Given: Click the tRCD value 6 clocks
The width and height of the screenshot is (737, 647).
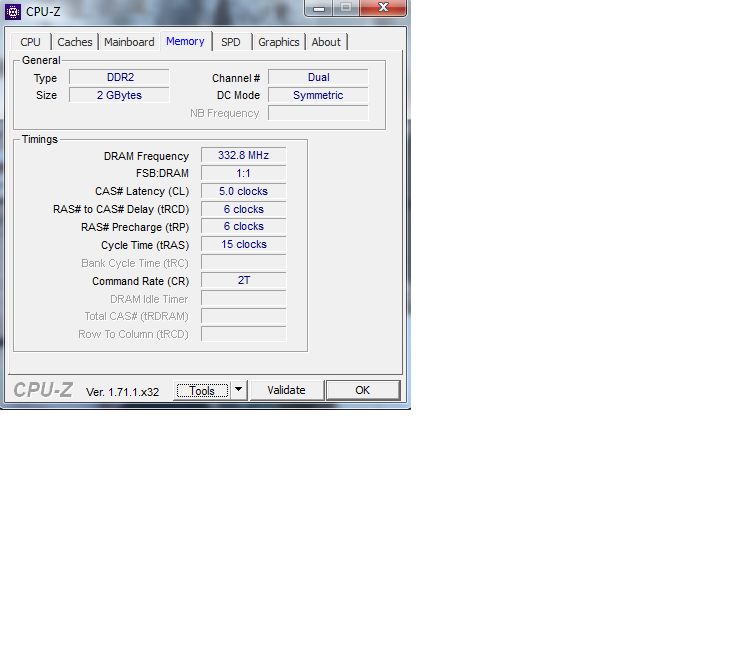Looking at the screenshot, I should (x=243, y=209).
